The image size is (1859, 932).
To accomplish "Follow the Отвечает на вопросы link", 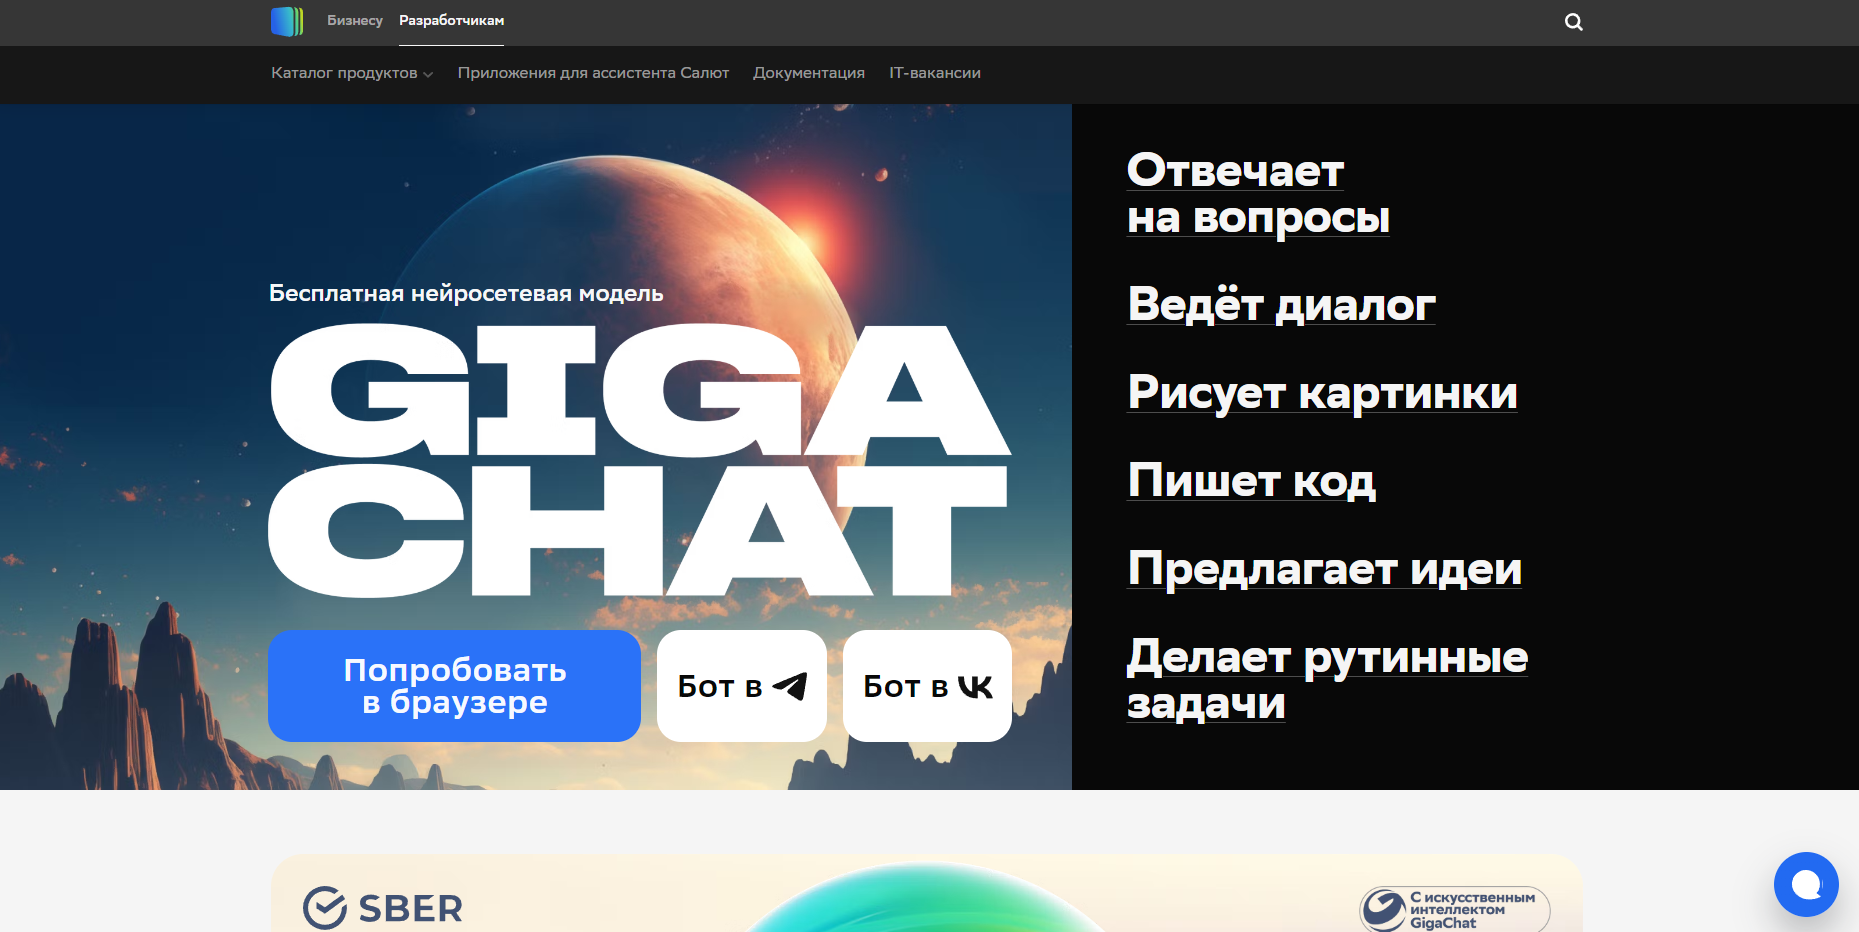I will 1258,194.
